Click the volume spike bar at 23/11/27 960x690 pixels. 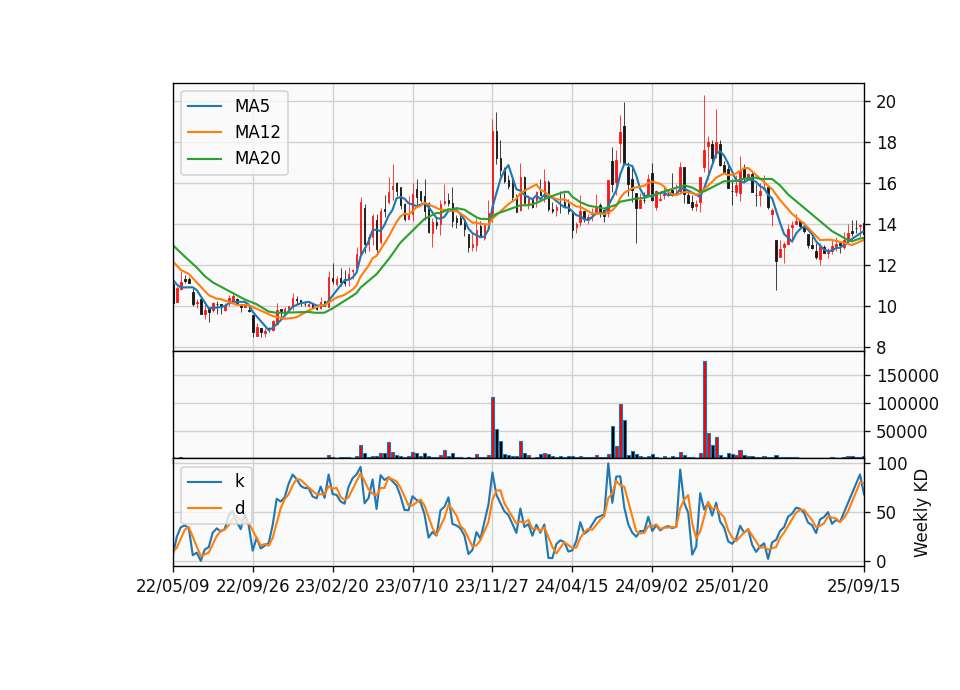coord(493,427)
